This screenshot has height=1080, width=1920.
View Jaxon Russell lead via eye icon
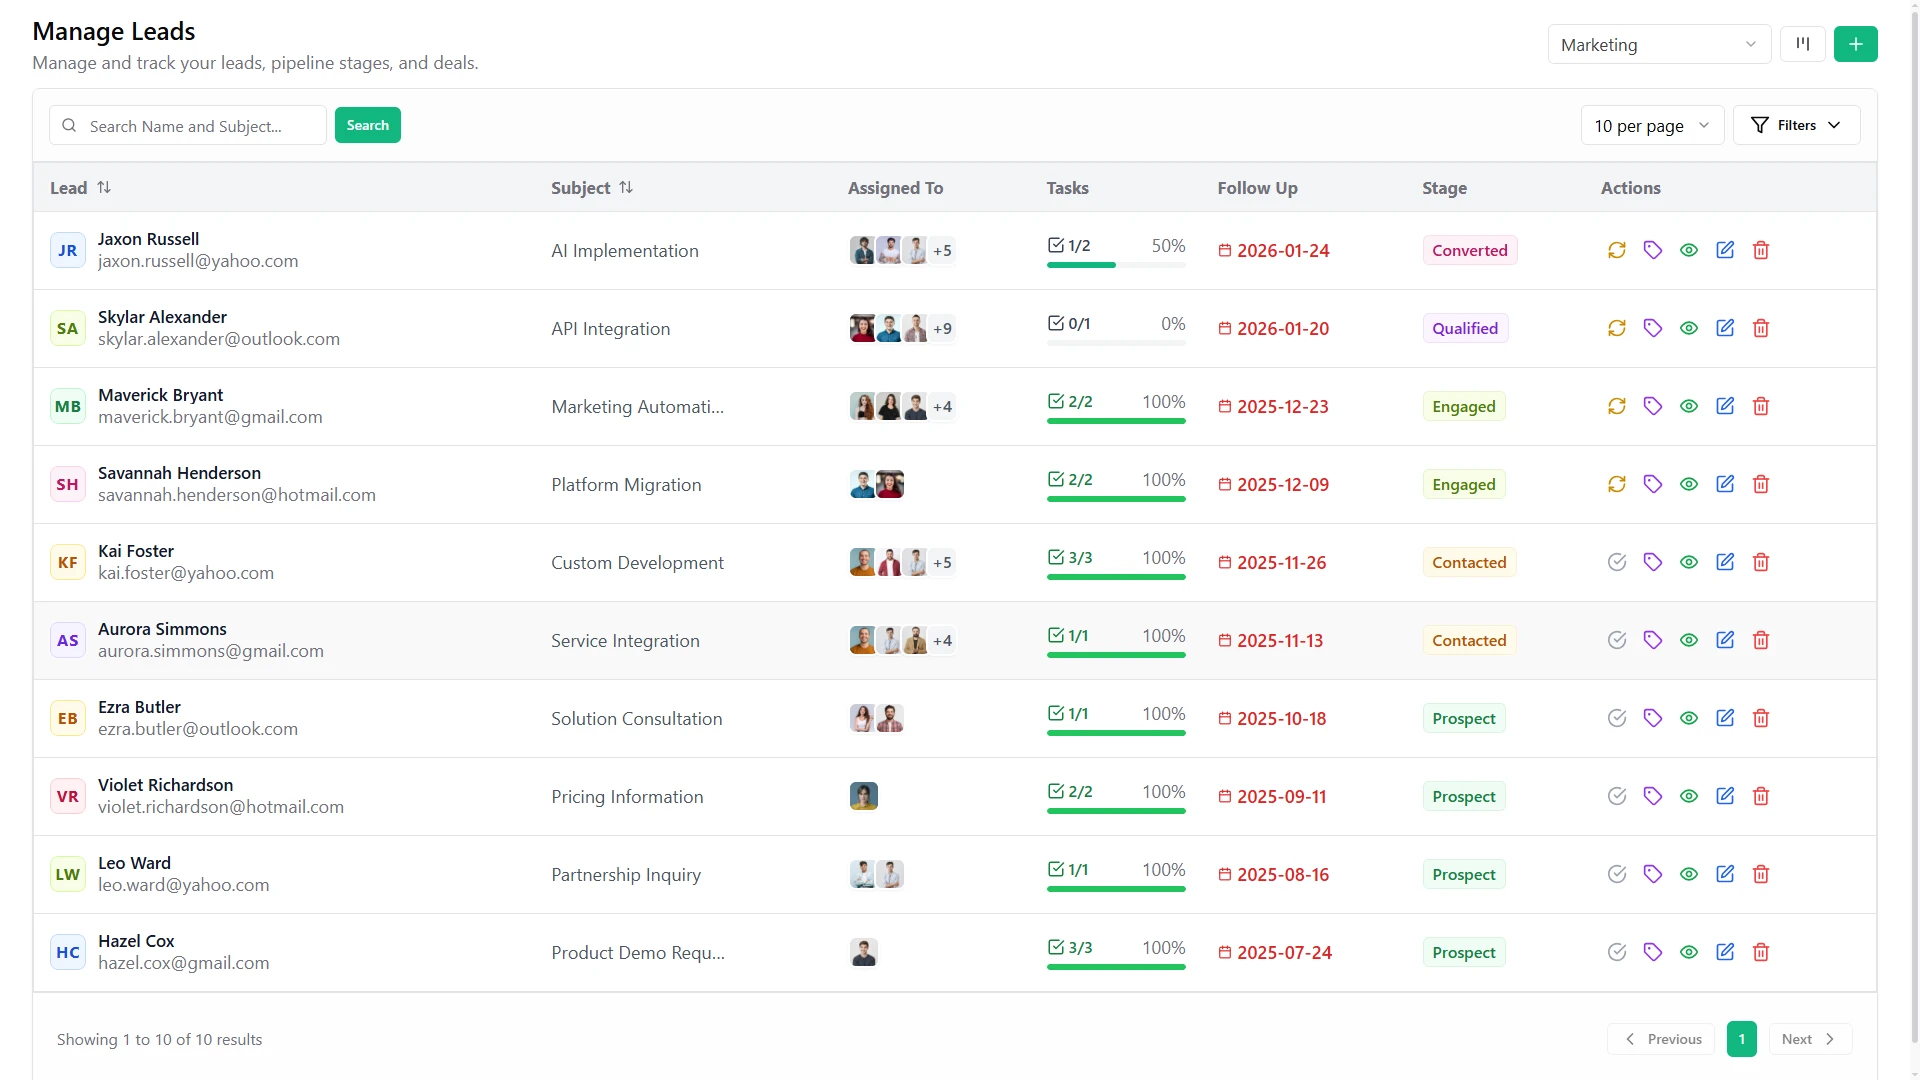[x=1689, y=250]
